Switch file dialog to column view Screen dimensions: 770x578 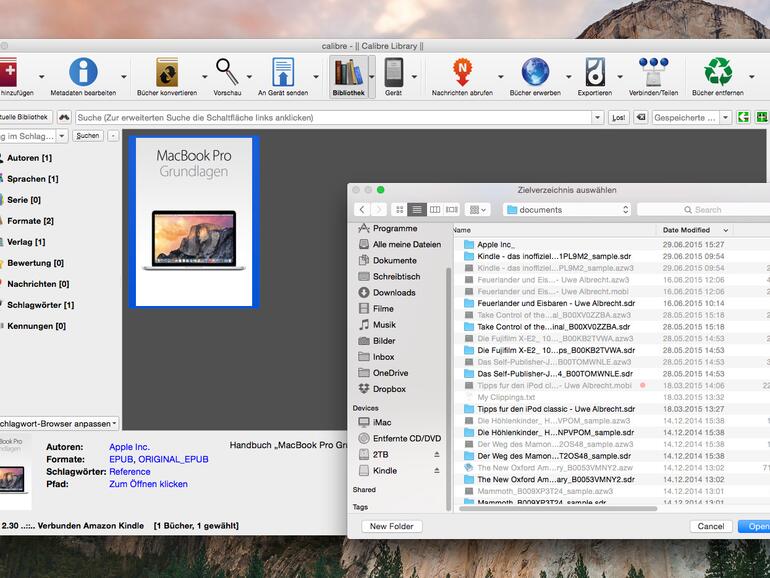[435, 209]
